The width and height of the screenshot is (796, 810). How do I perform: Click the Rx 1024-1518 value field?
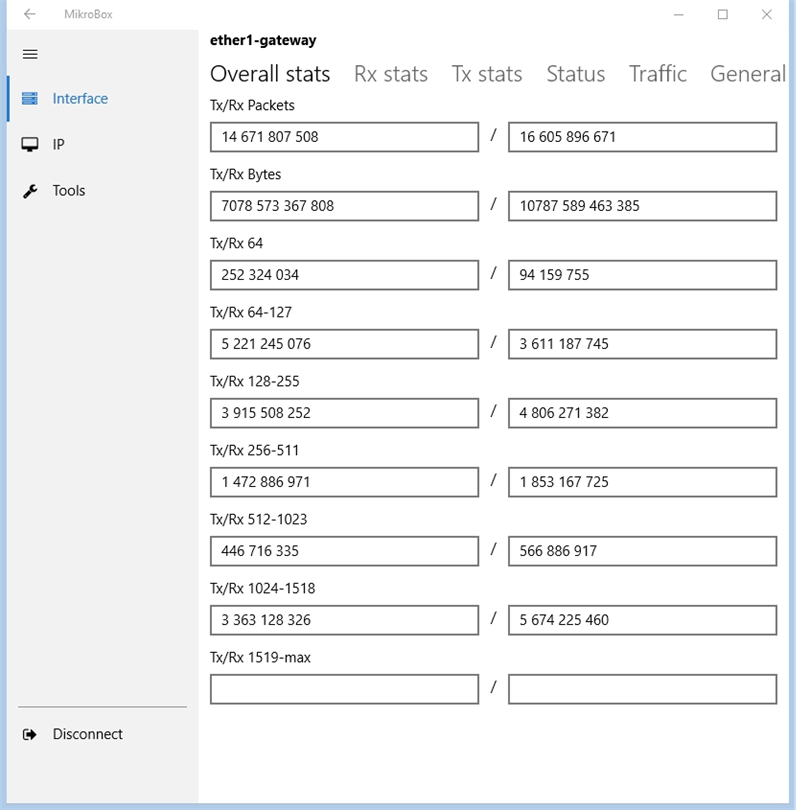[x=642, y=620]
